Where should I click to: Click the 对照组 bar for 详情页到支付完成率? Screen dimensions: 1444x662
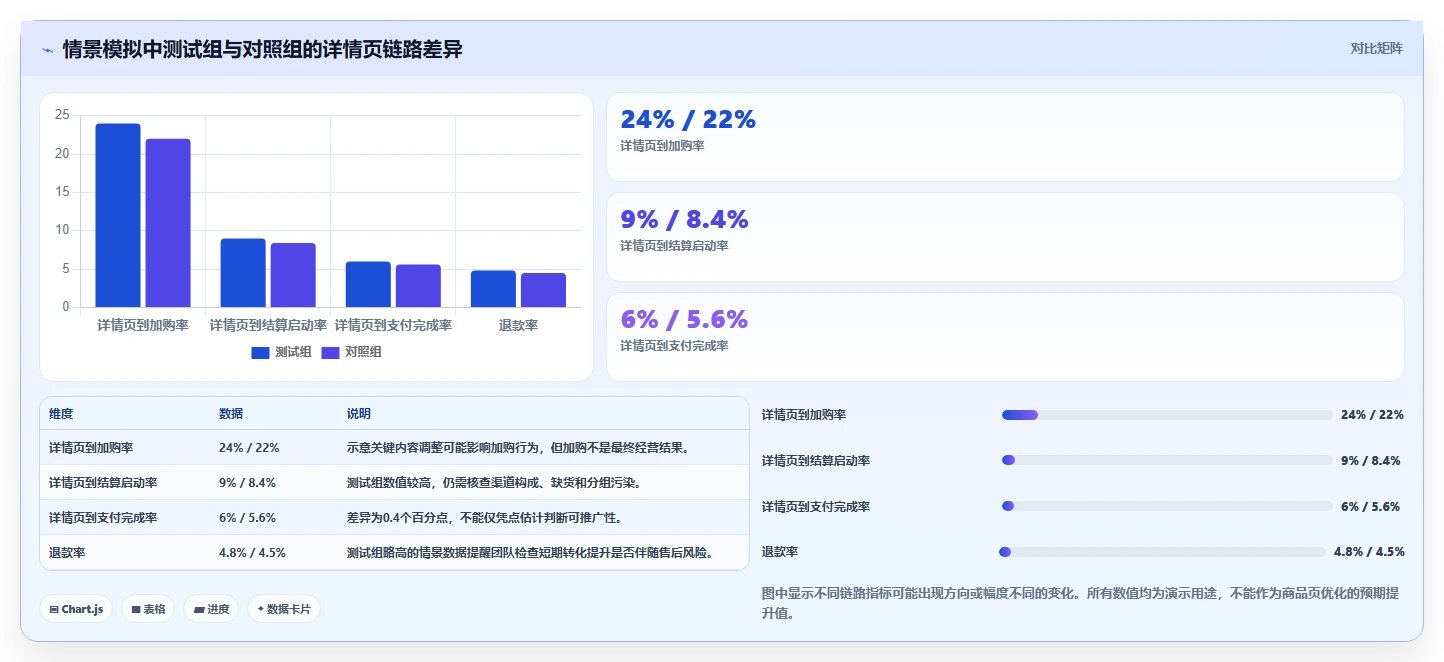[418, 286]
